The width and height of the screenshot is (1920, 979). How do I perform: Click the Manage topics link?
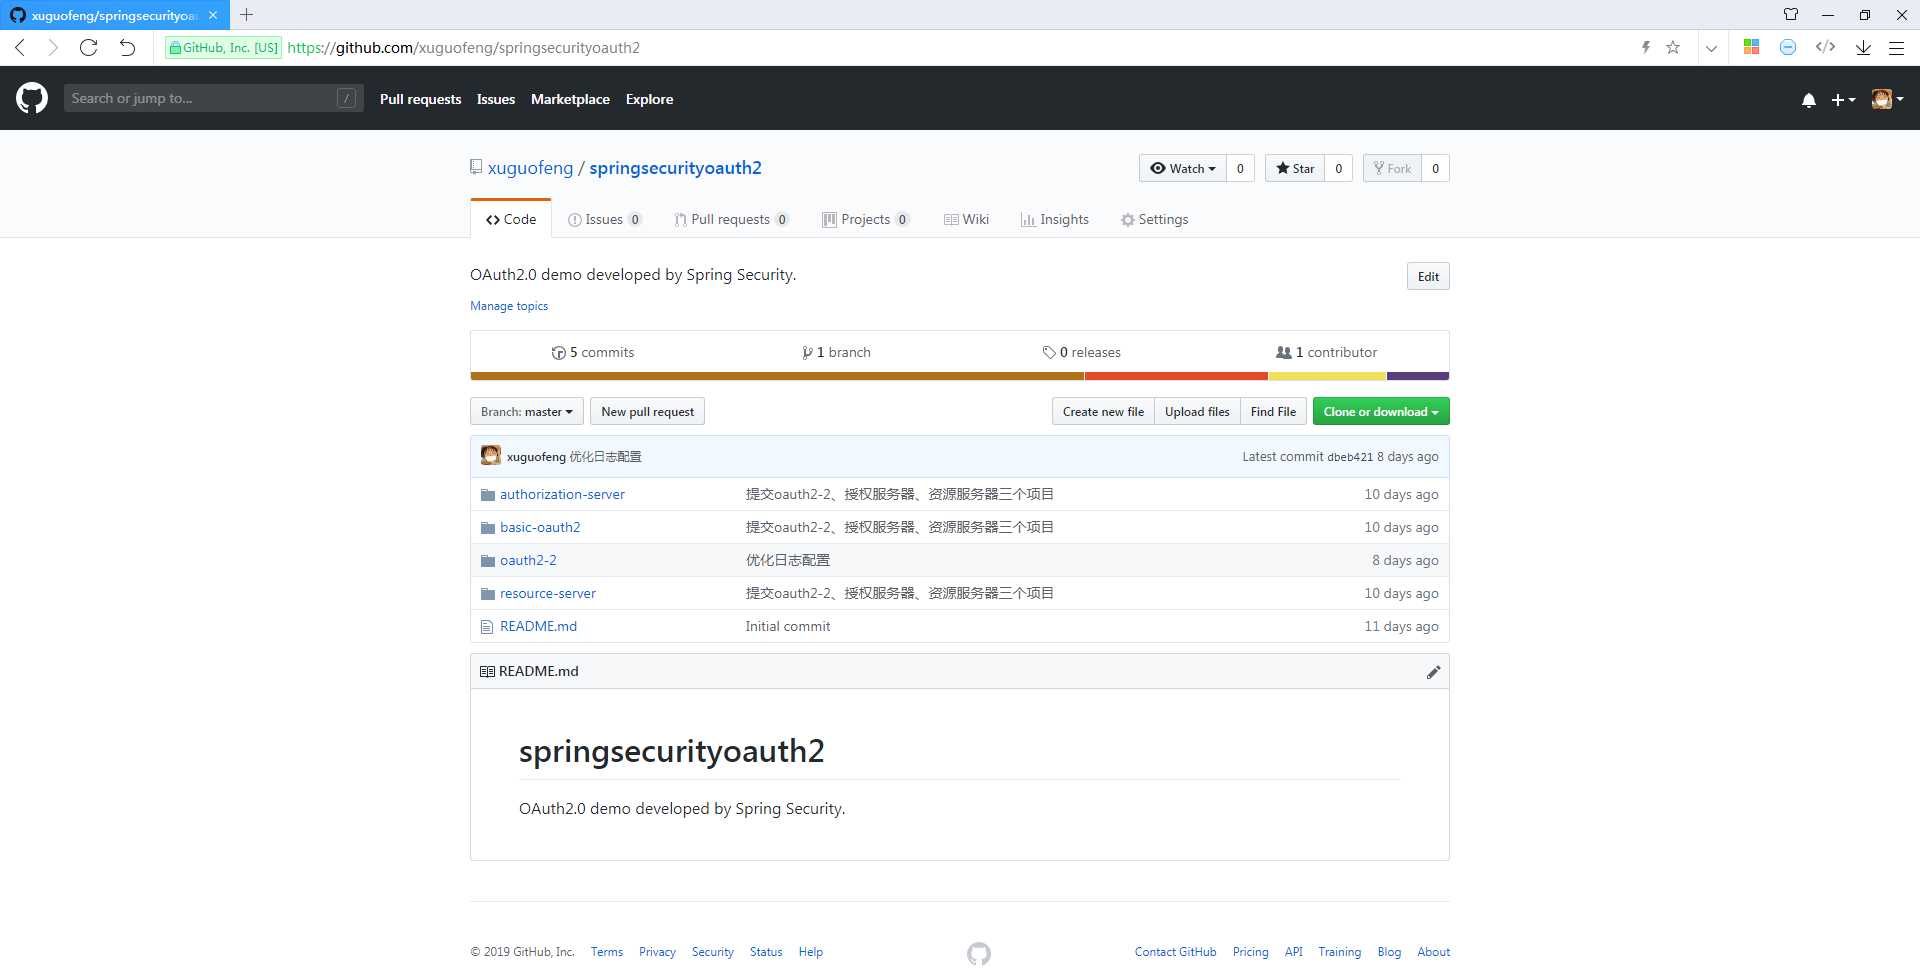[x=509, y=306]
